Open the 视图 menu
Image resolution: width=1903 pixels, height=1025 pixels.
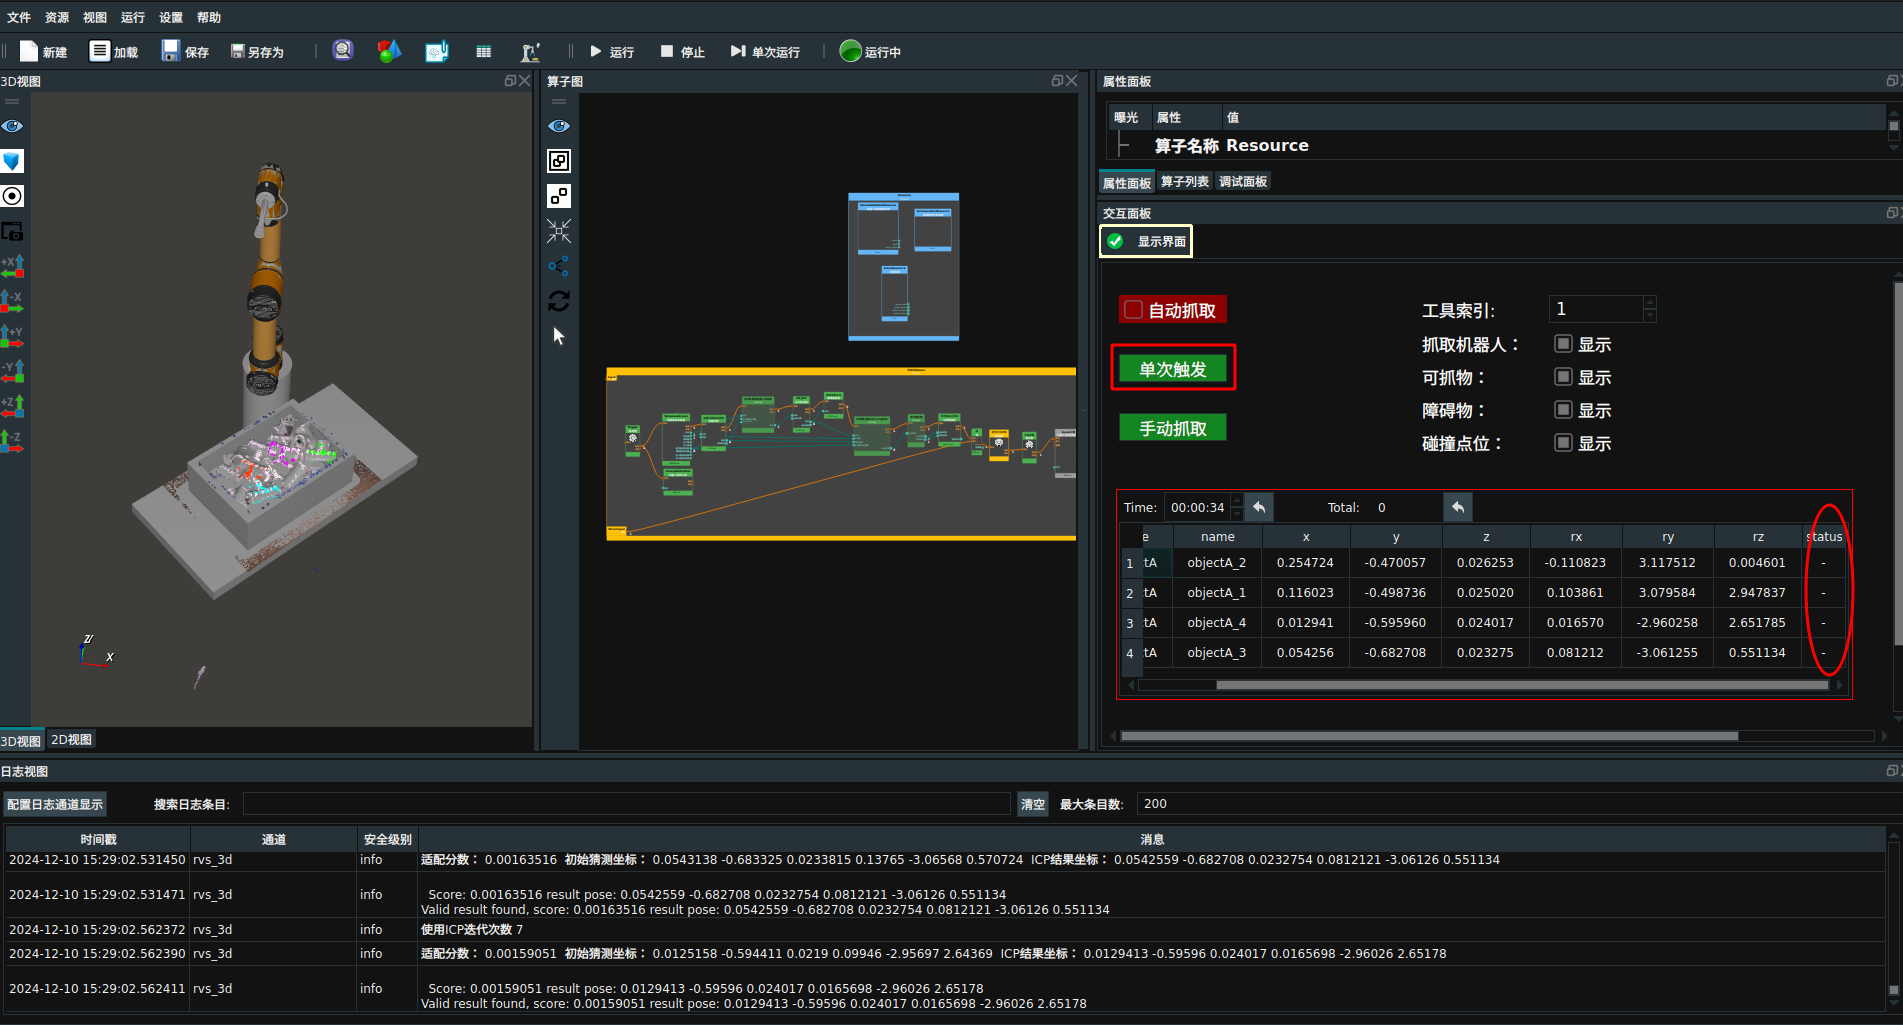coord(95,17)
